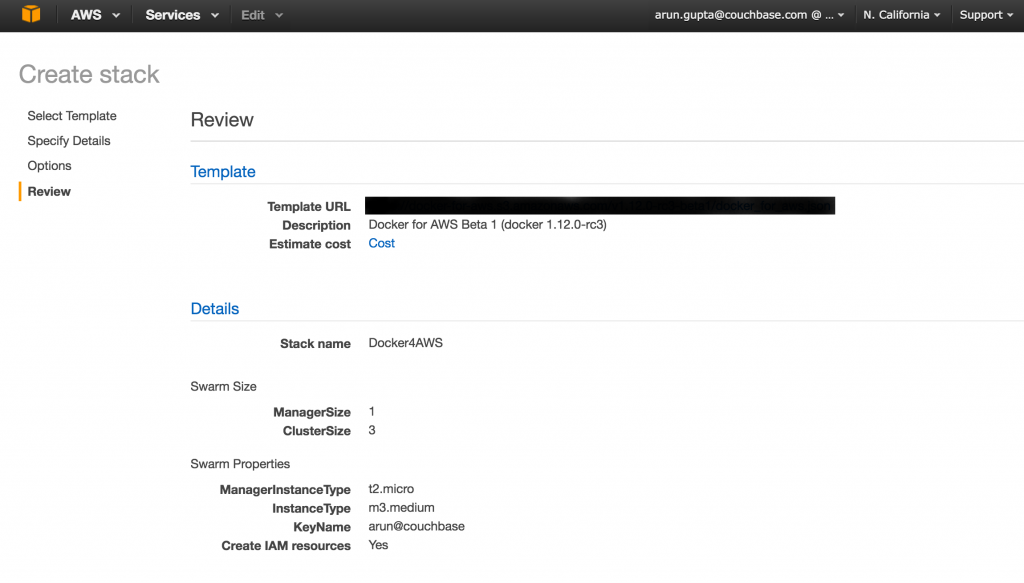Screen dimensions: 1024x583
Task: Click the 'm3.medium' instance type value
Action: pos(401,507)
